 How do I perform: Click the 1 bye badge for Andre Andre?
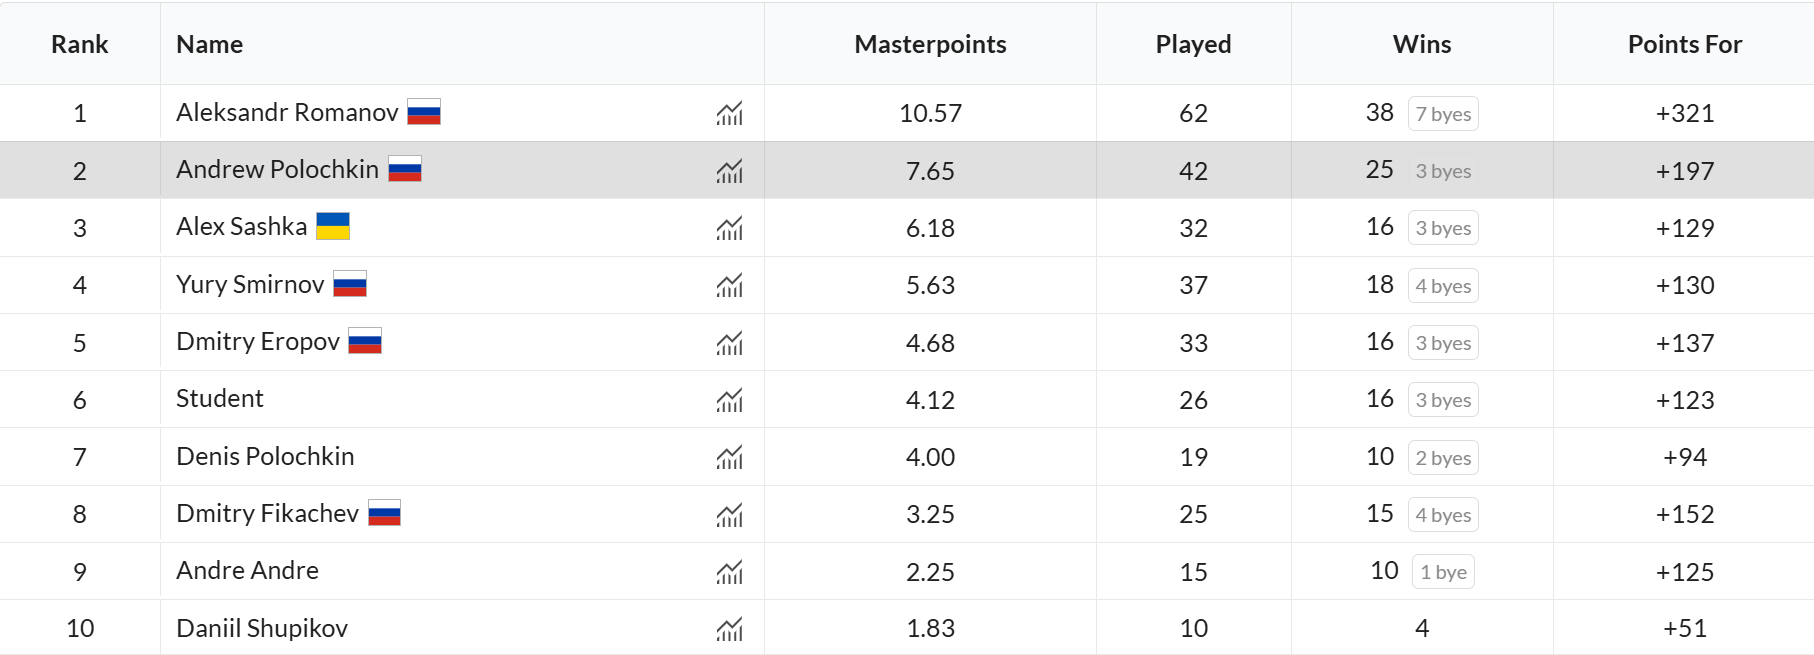pyautogui.click(x=1443, y=572)
